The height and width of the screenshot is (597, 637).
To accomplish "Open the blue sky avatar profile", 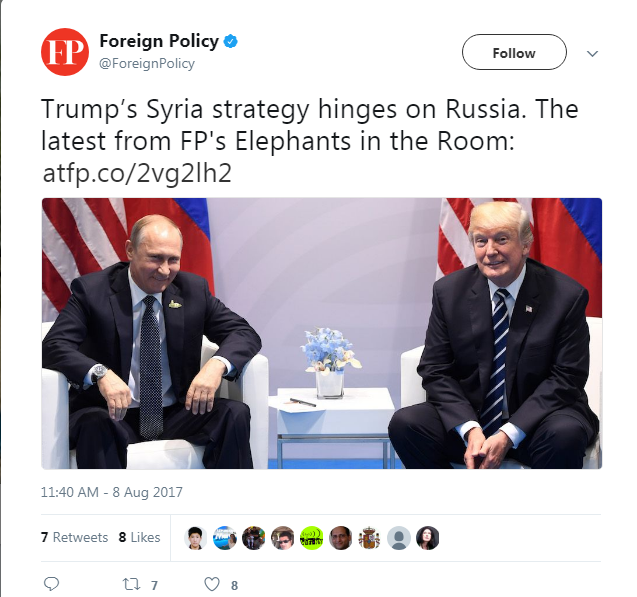I will pos(225,538).
